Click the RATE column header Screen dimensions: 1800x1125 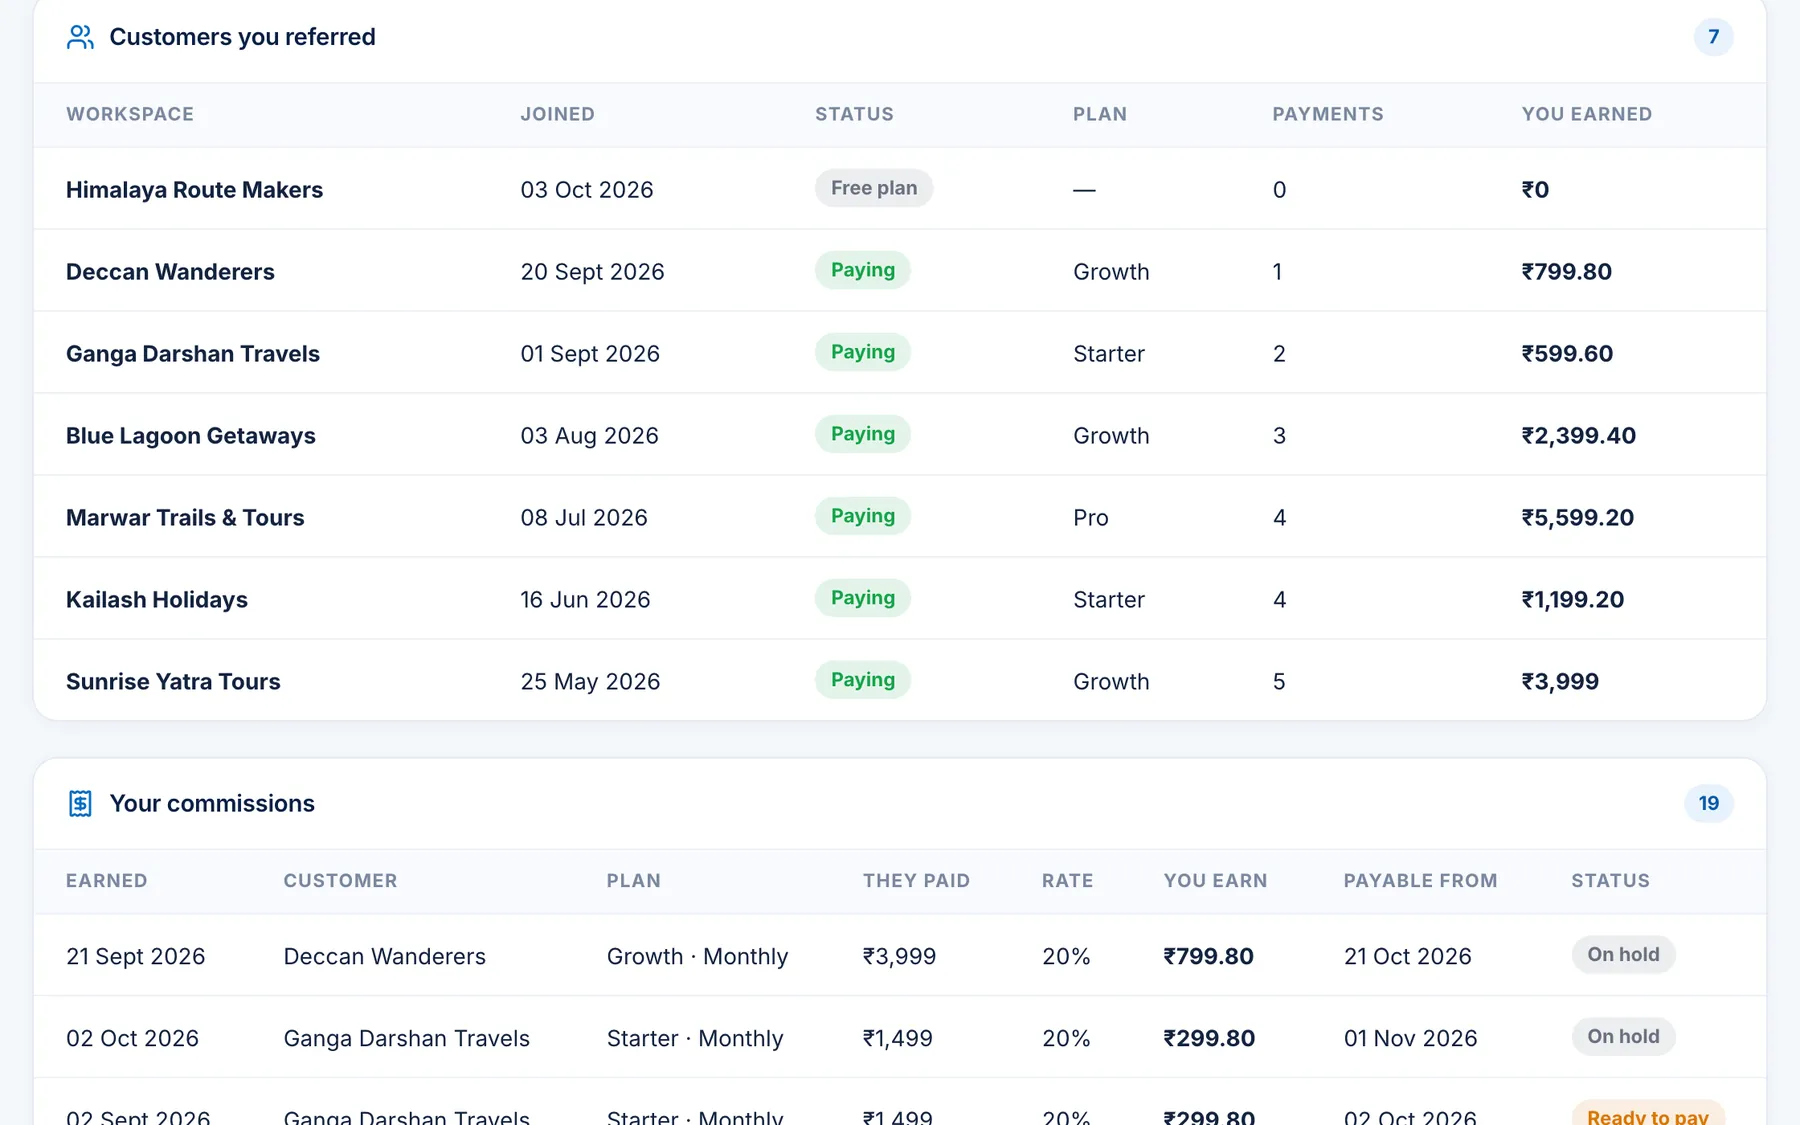(x=1068, y=881)
